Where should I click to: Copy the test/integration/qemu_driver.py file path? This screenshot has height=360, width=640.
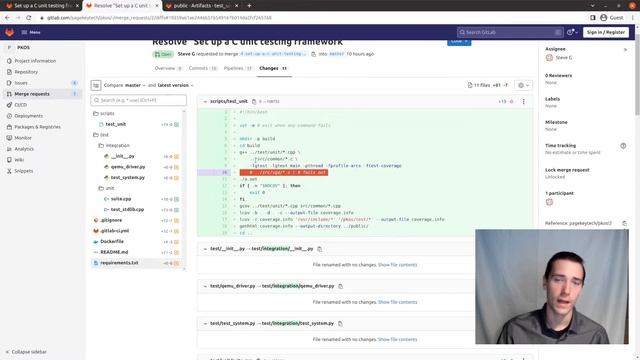340,286
